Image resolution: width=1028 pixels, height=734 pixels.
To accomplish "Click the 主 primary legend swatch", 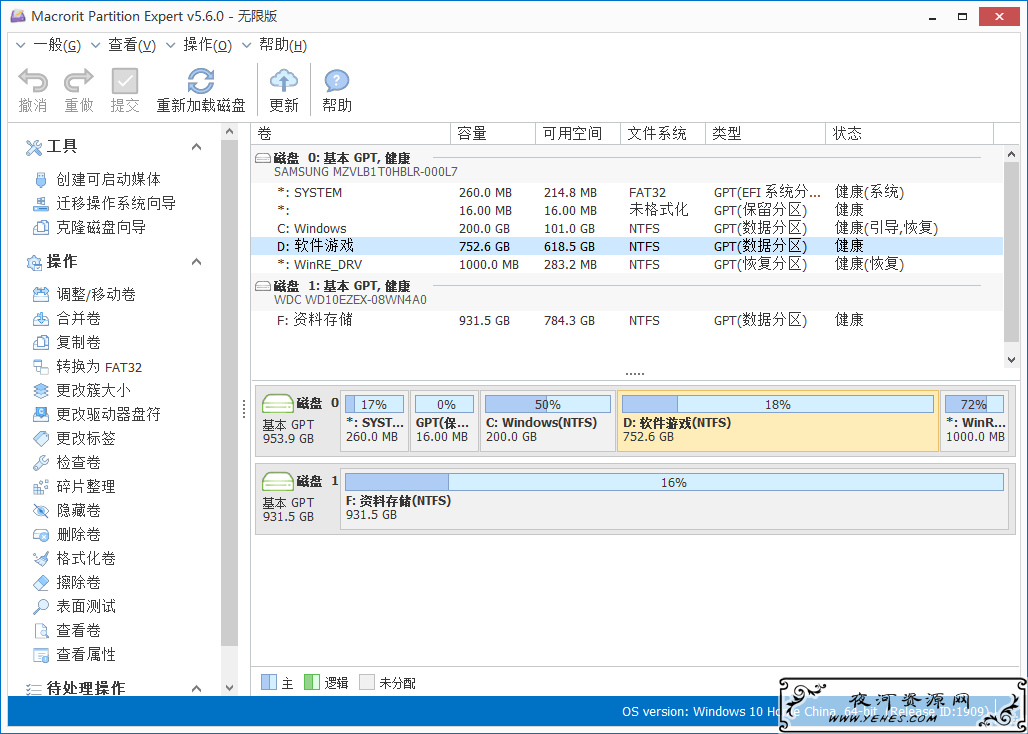I will pyautogui.click(x=269, y=682).
